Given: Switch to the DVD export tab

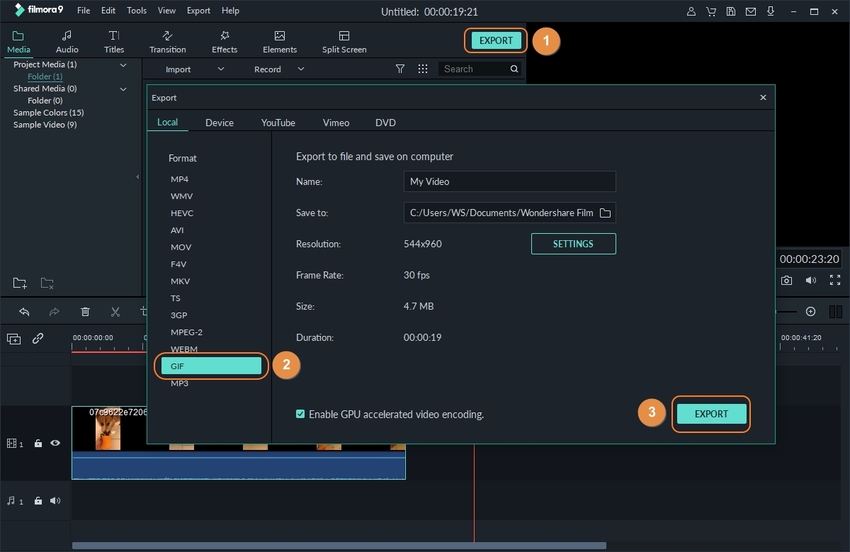Looking at the screenshot, I should (385, 123).
